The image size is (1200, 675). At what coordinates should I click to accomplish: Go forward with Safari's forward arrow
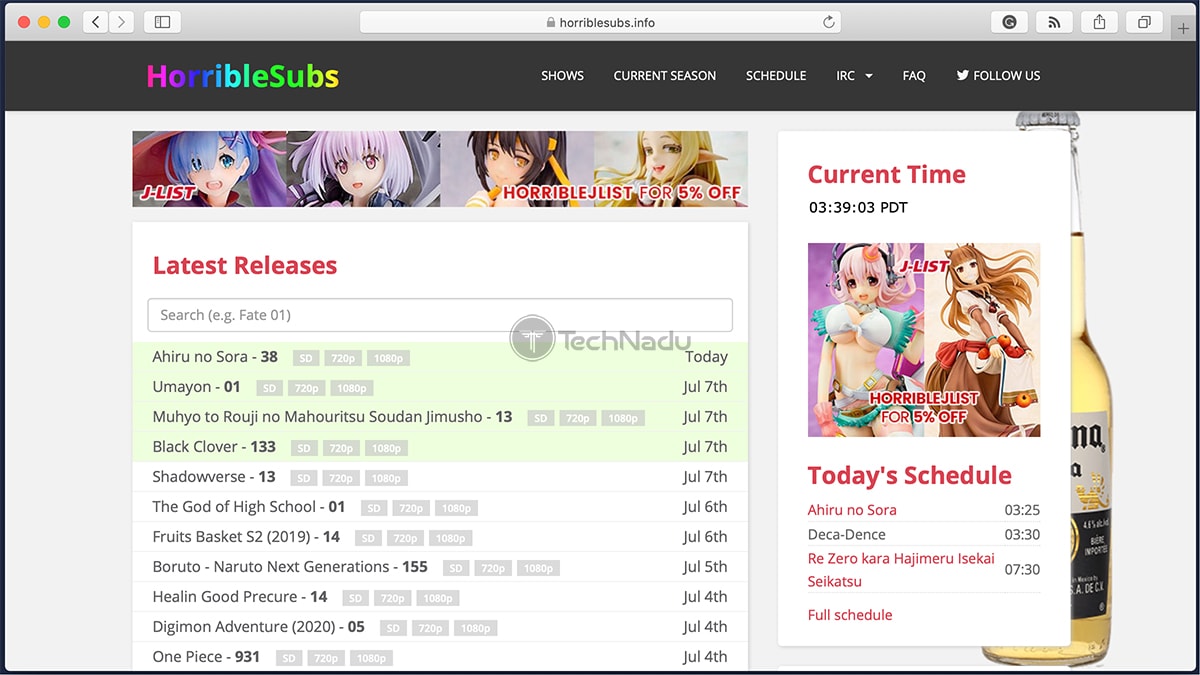[x=121, y=22]
